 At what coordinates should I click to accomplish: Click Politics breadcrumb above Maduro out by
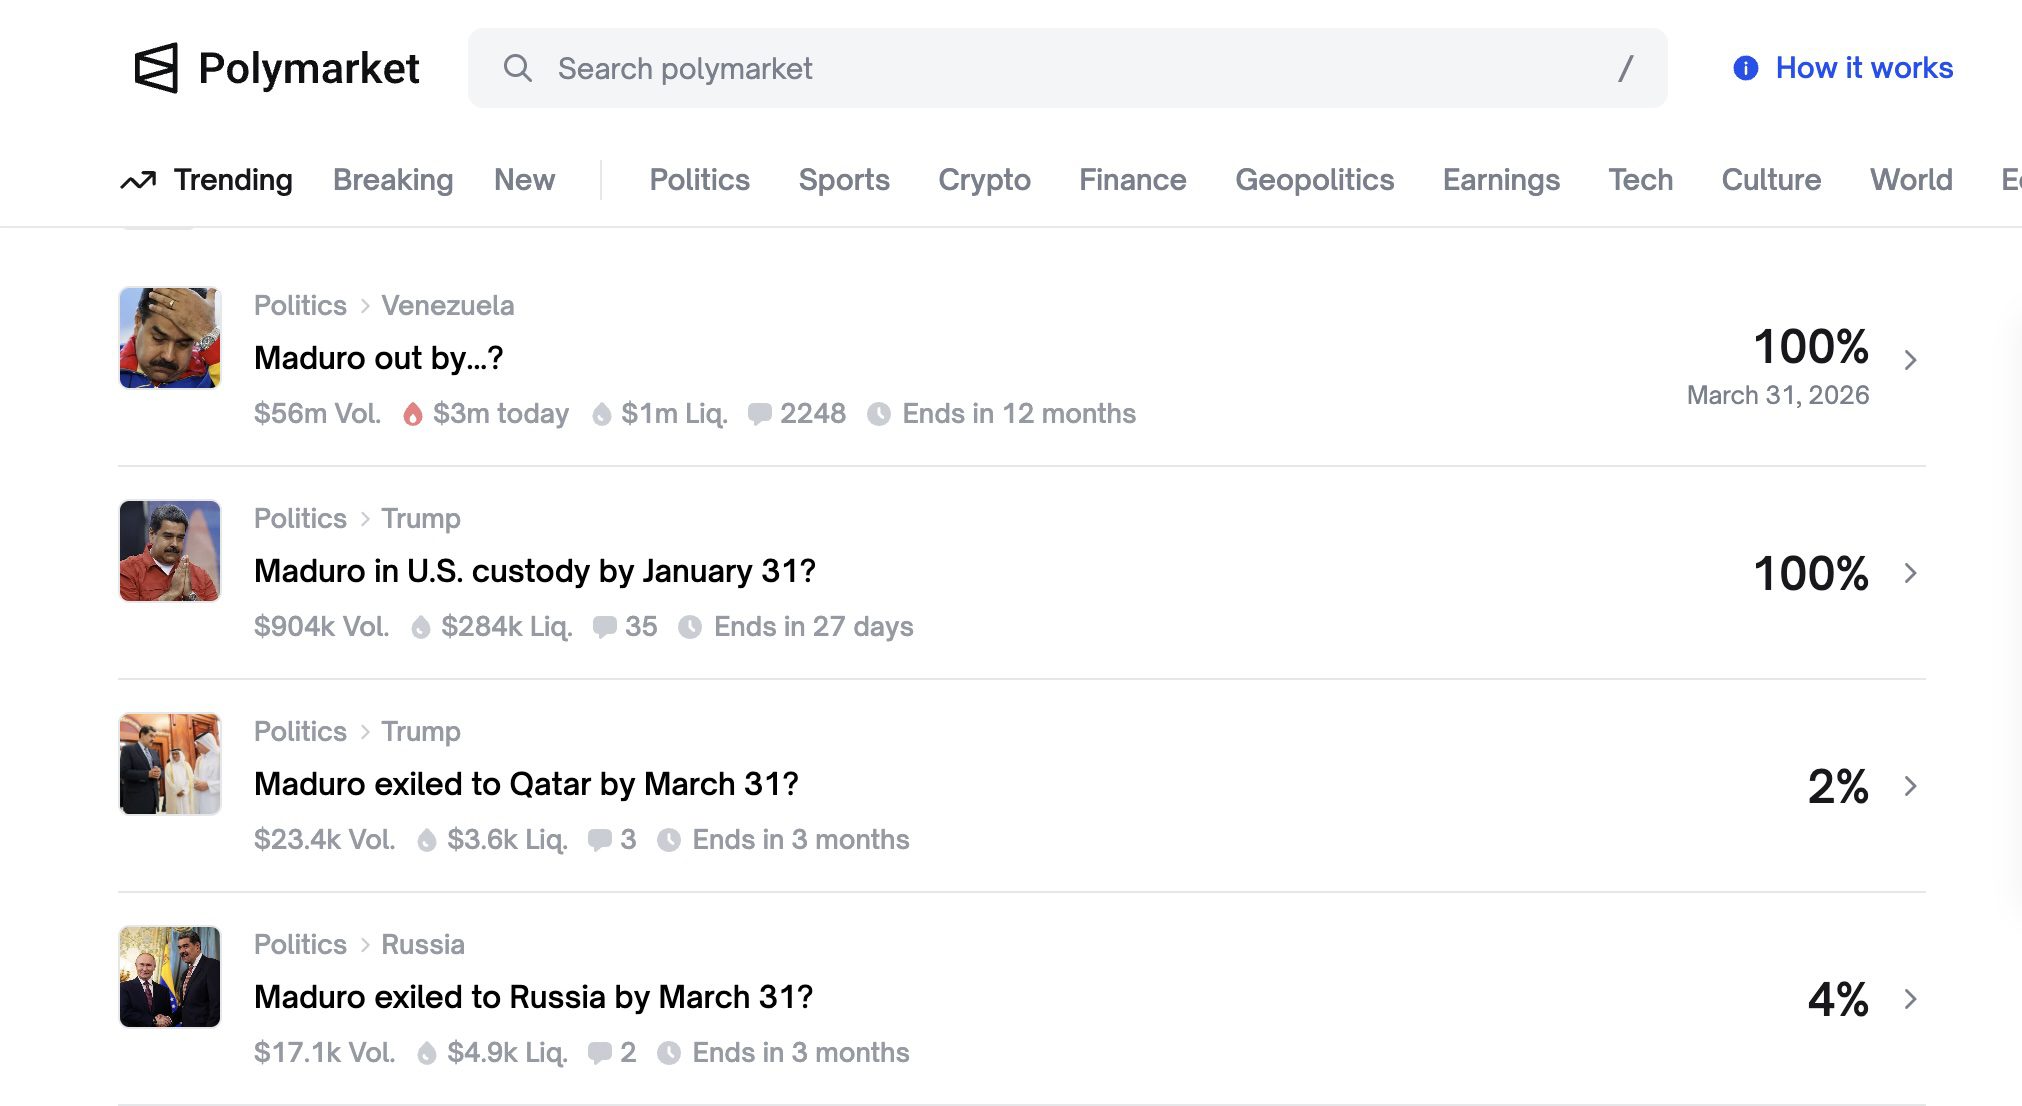(300, 306)
